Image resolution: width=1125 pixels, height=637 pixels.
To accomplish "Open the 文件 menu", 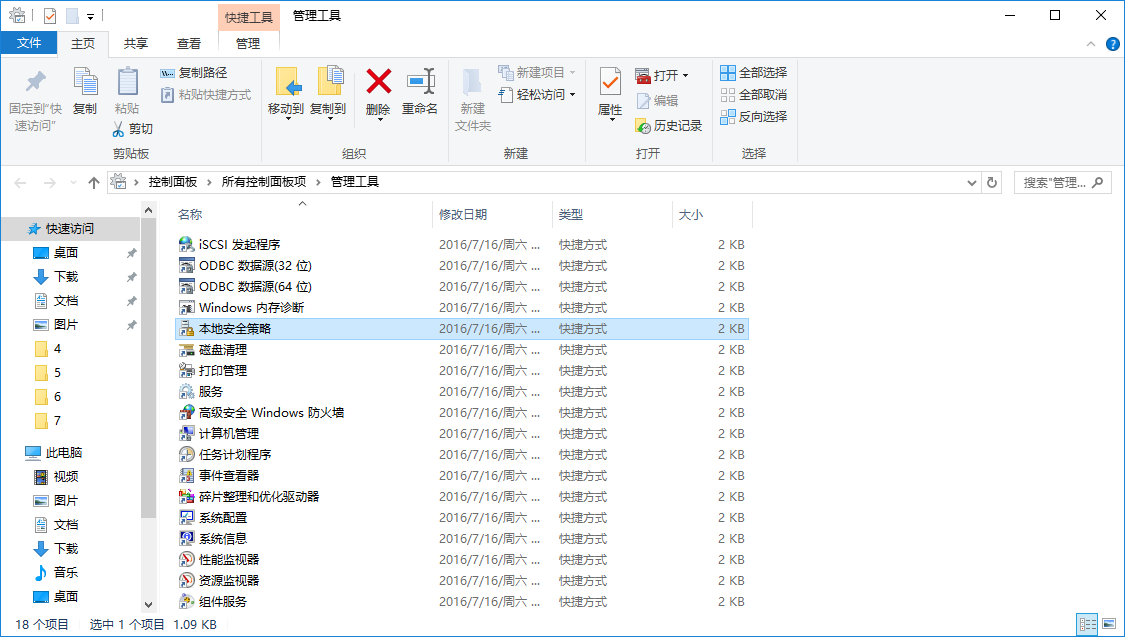I will (x=31, y=43).
